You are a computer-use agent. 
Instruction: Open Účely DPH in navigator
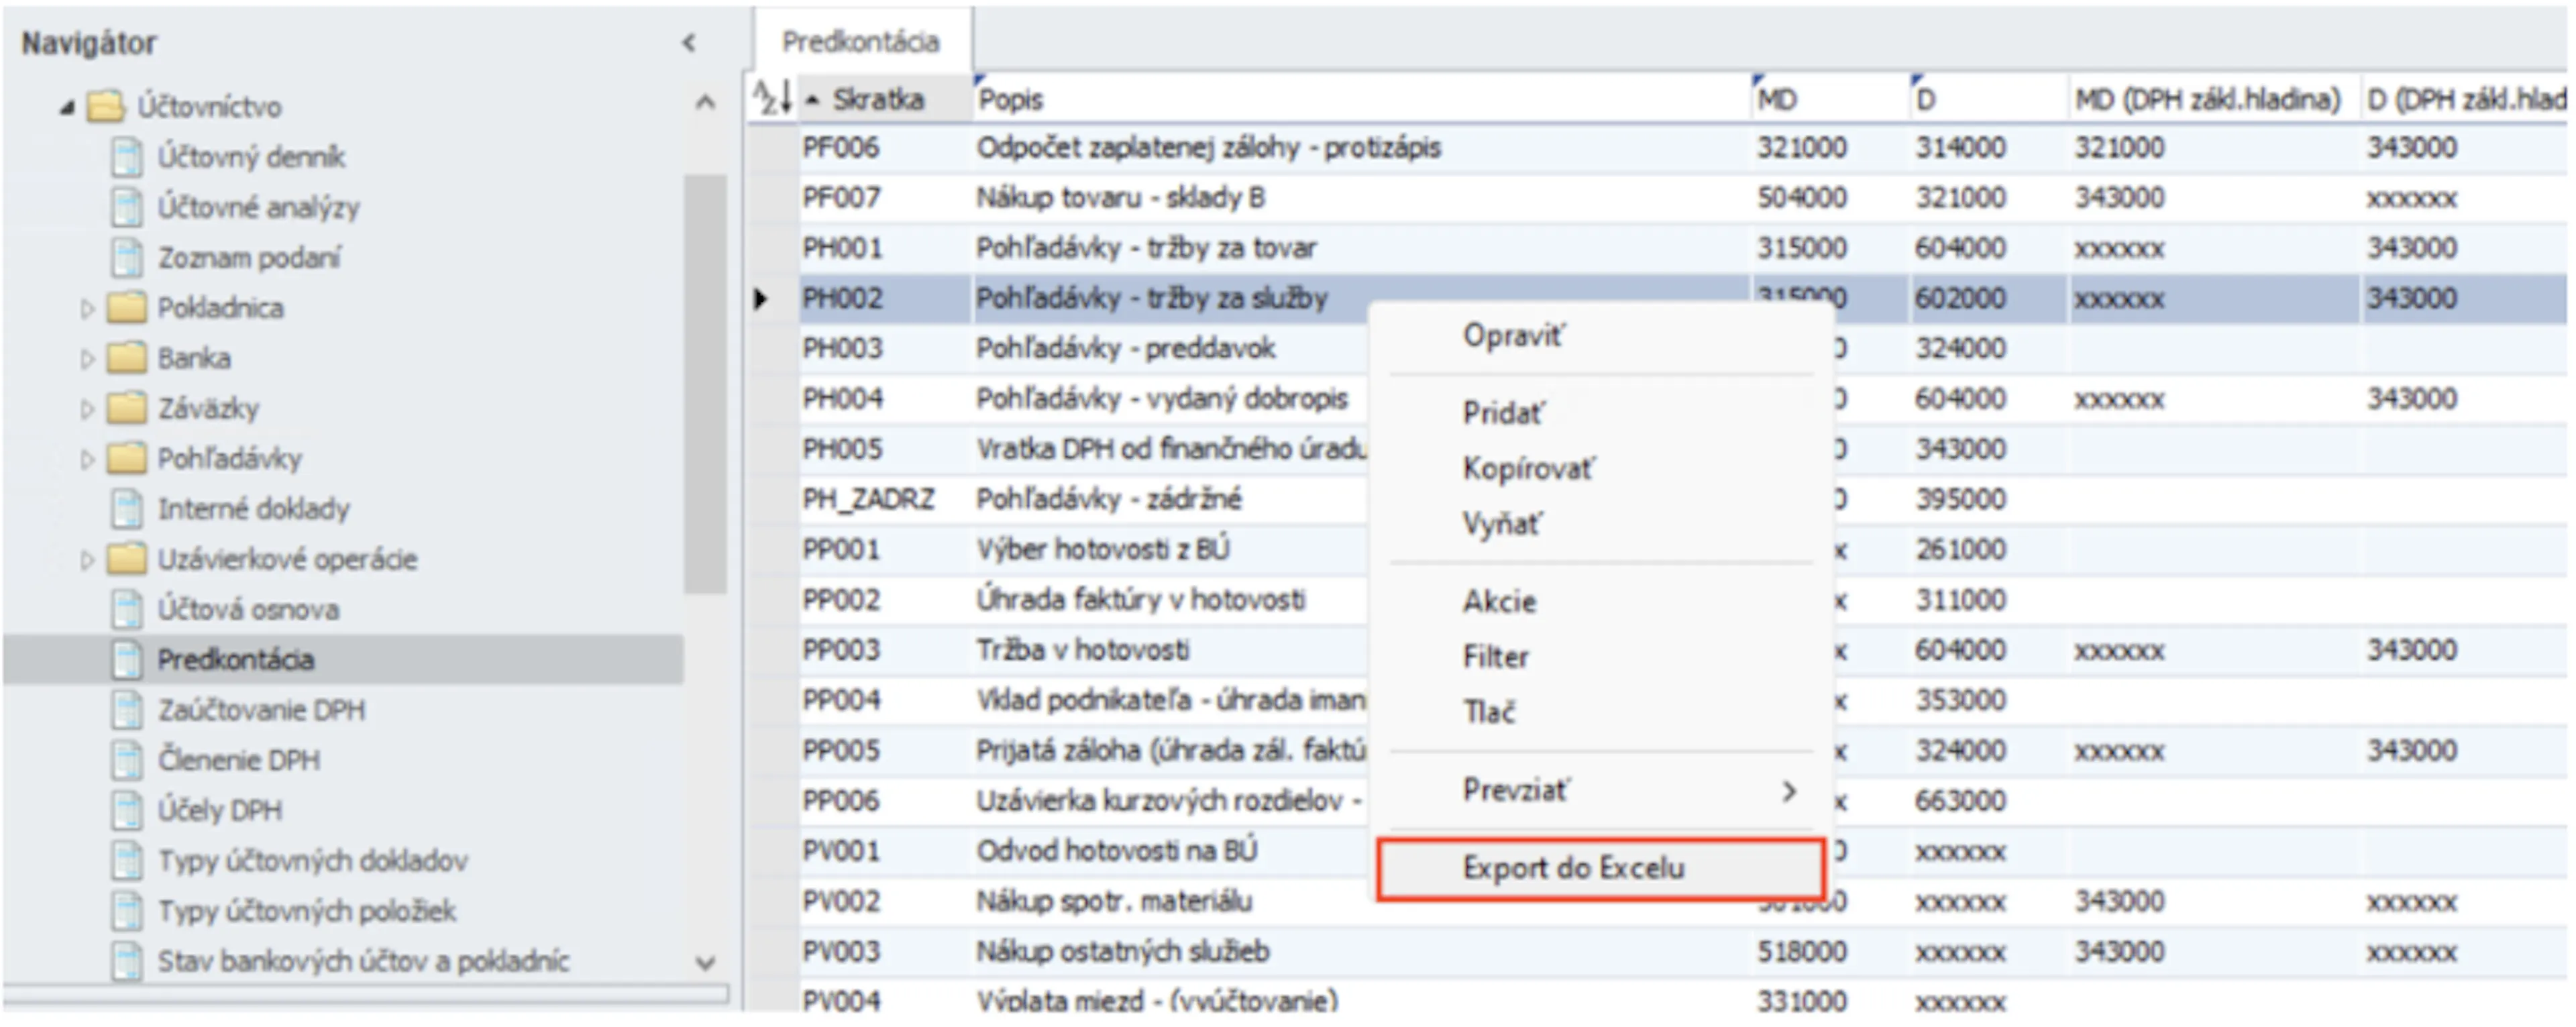tap(219, 810)
